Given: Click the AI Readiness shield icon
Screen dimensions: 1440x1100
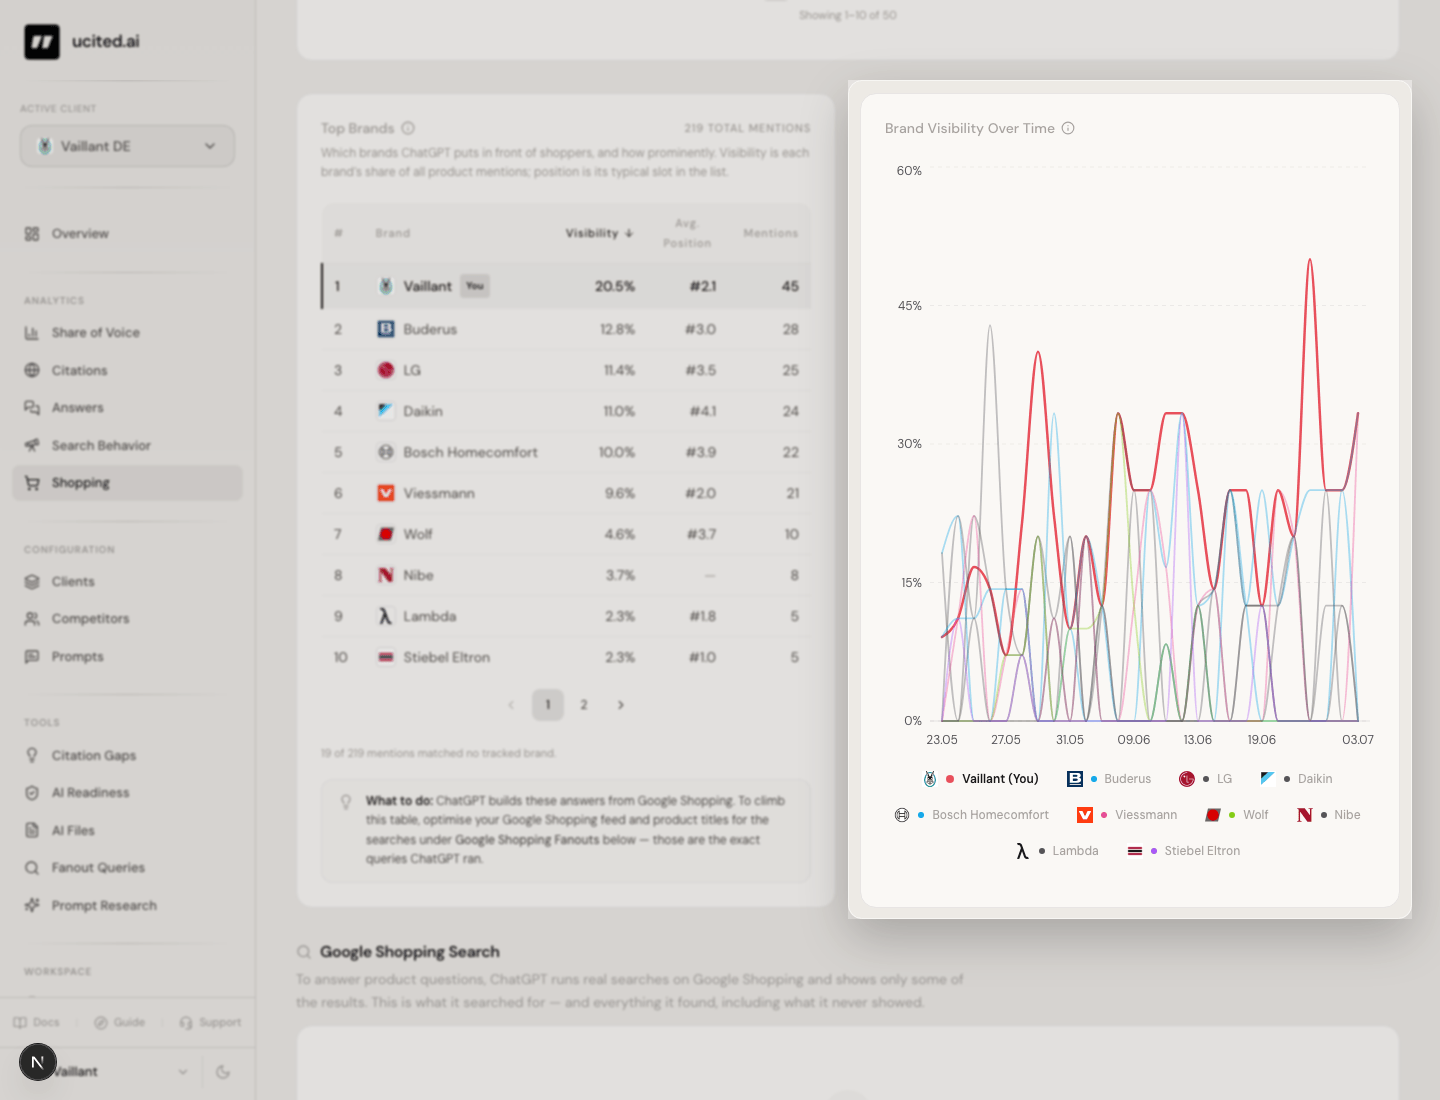Looking at the screenshot, I should [x=32, y=793].
